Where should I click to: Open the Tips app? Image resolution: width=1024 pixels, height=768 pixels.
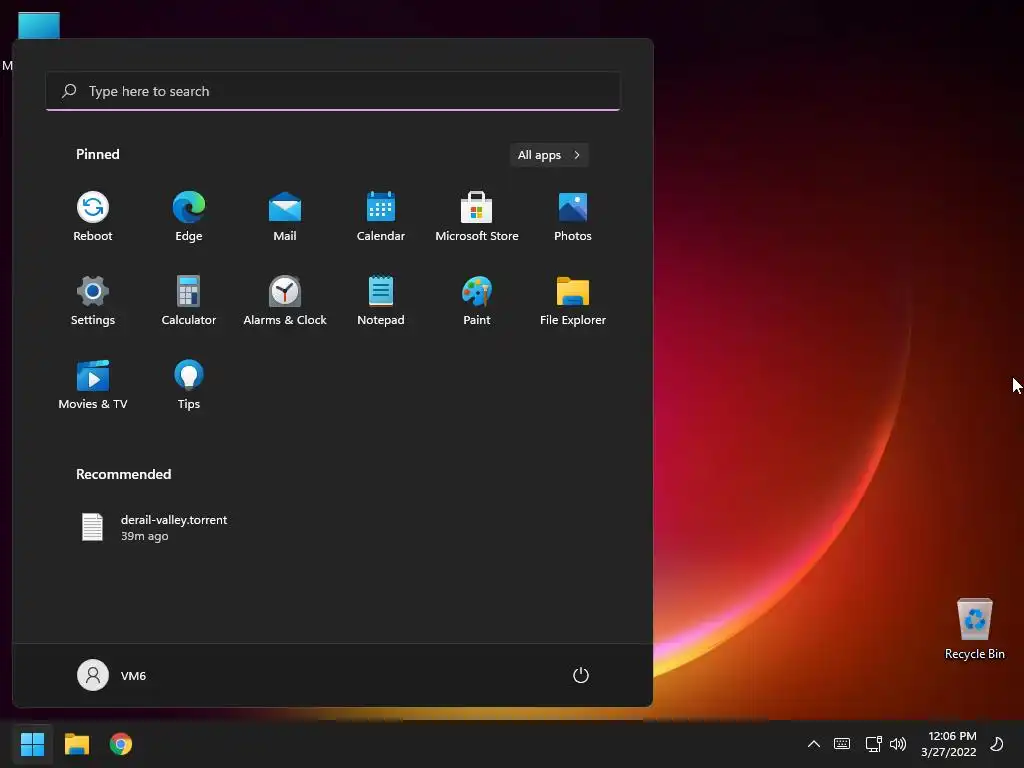click(x=189, y=385)
